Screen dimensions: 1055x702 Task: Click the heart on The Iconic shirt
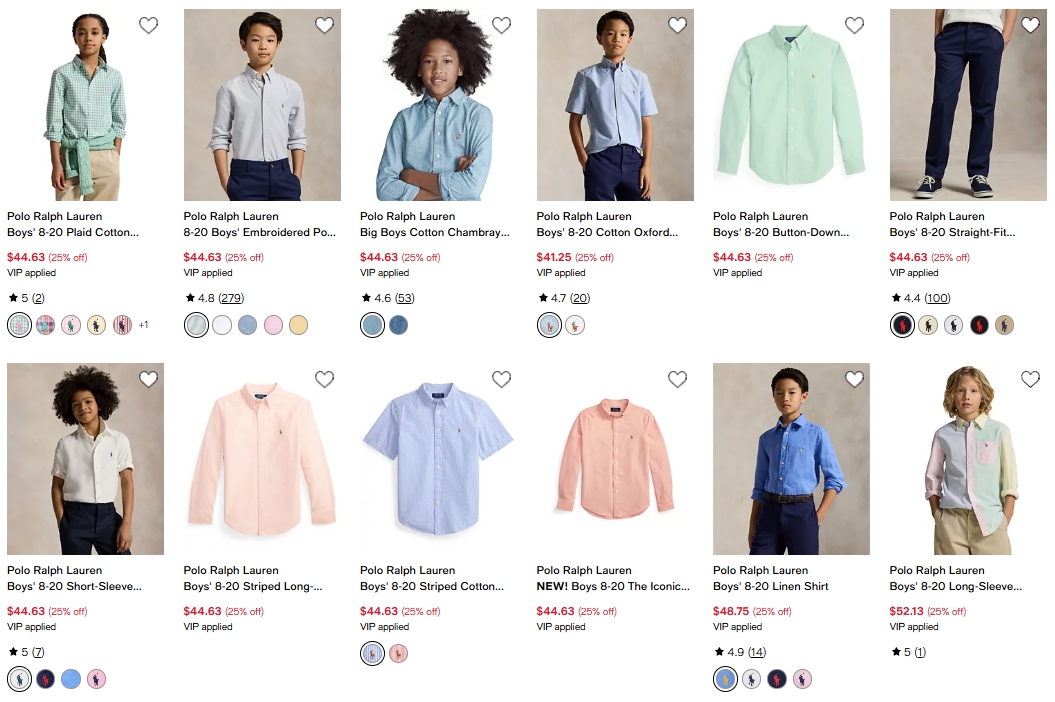coord(677,380)
